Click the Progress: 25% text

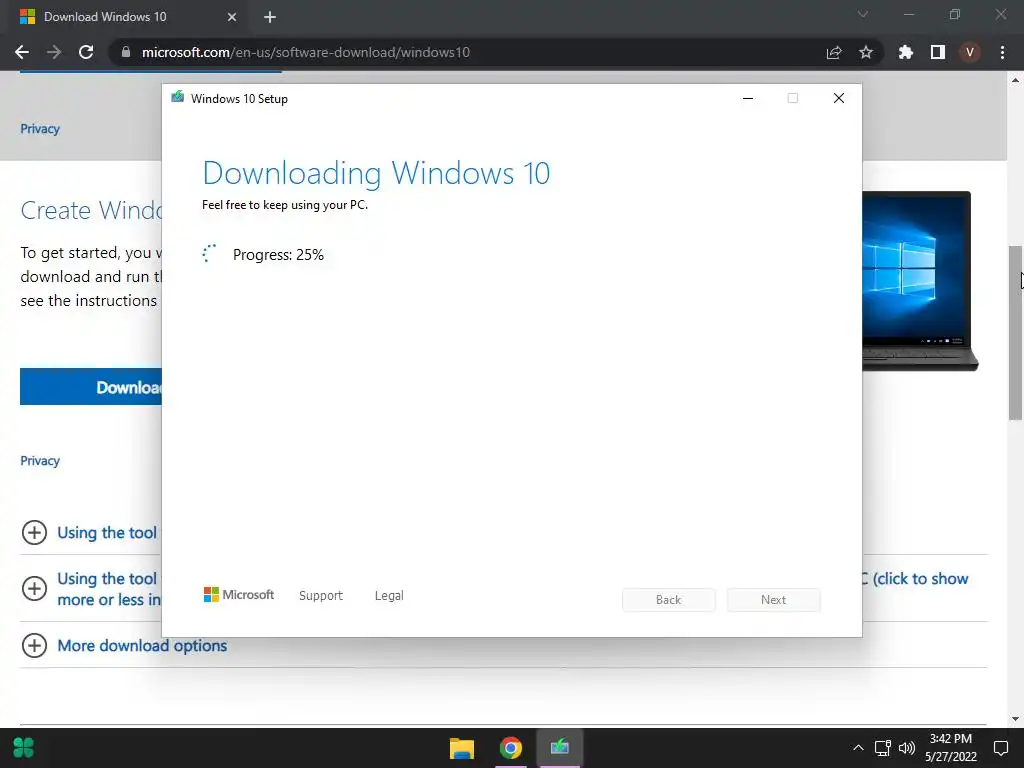tap(278, 255)
